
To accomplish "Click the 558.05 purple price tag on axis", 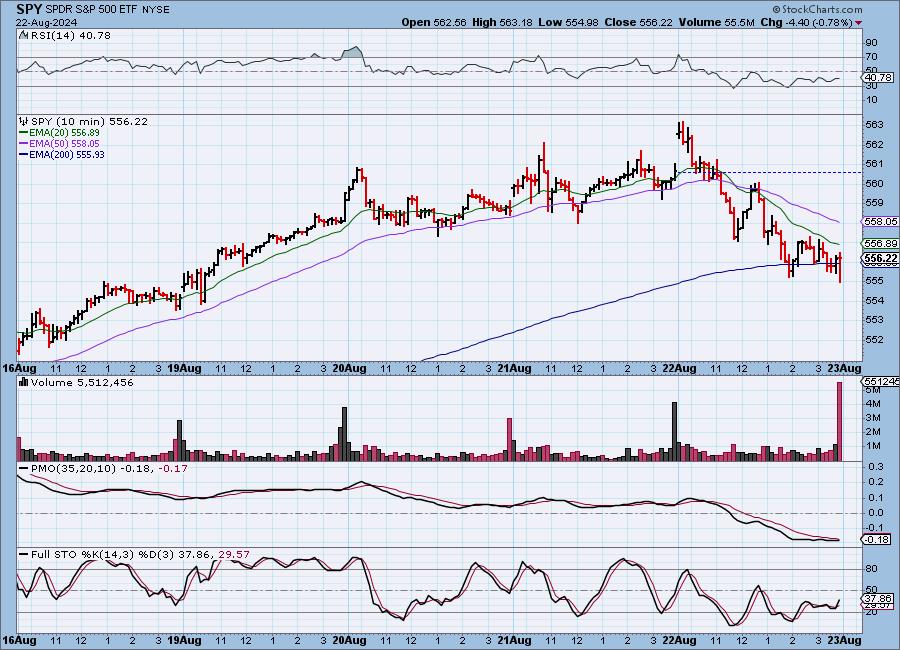I will 880,222.
